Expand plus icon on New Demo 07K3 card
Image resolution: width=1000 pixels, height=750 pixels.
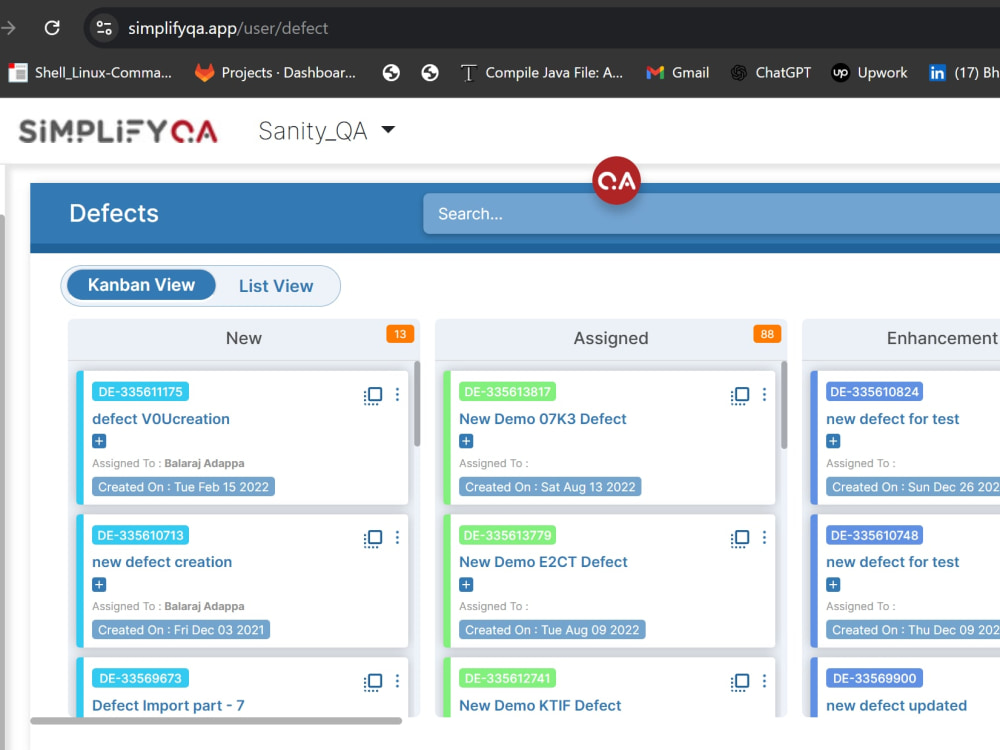(x=466, y=441)
